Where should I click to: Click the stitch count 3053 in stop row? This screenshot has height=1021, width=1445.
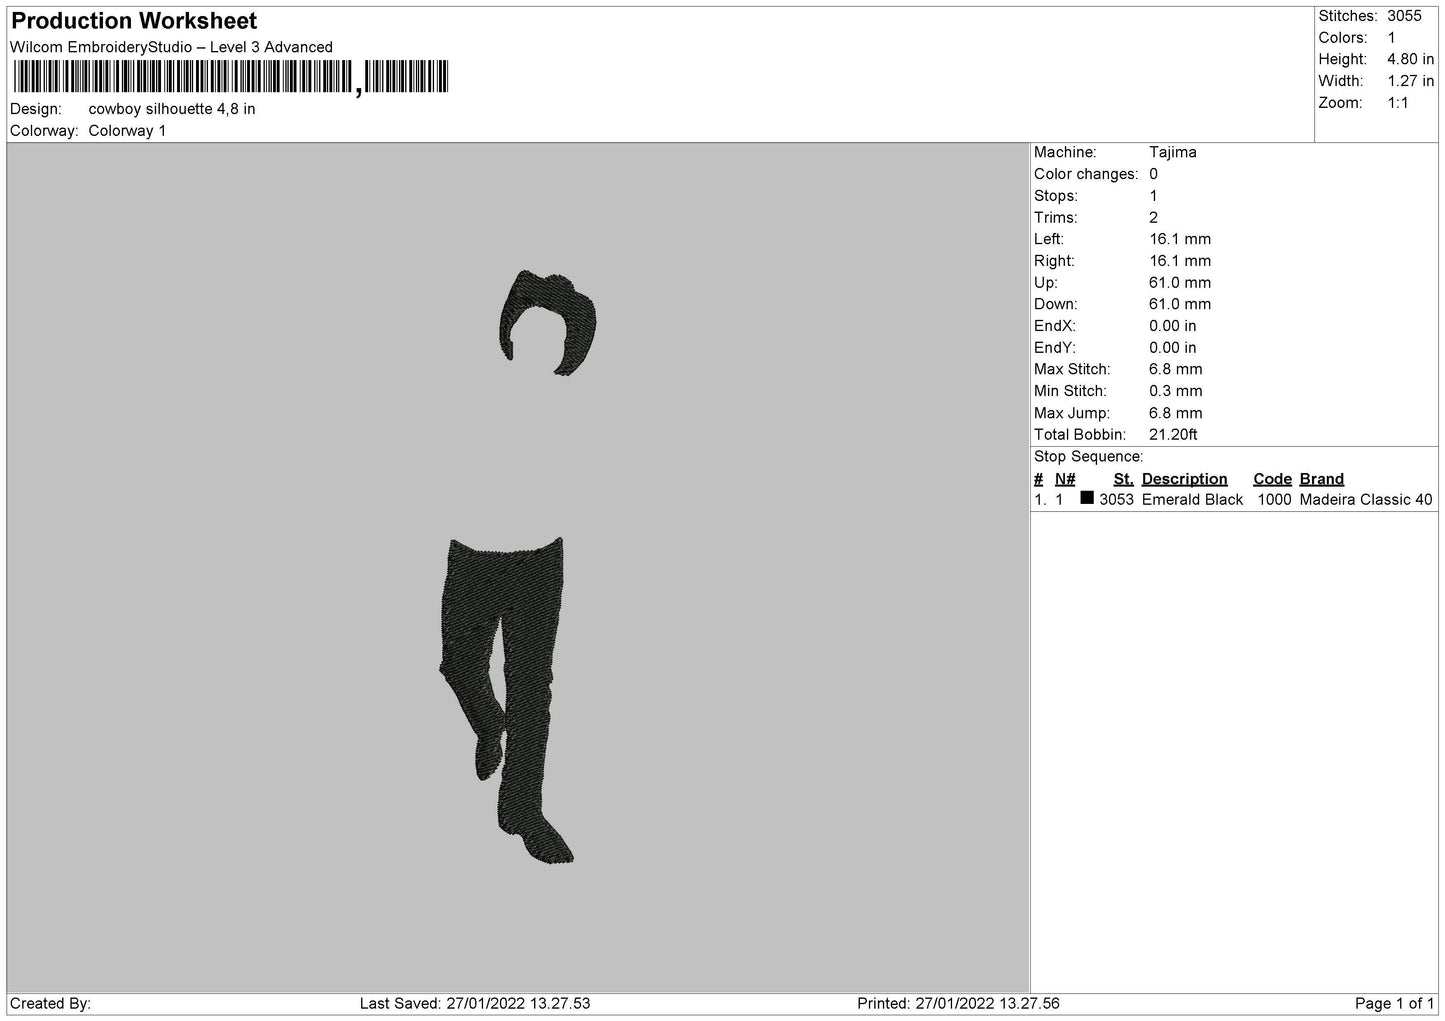click(1117, 500)
